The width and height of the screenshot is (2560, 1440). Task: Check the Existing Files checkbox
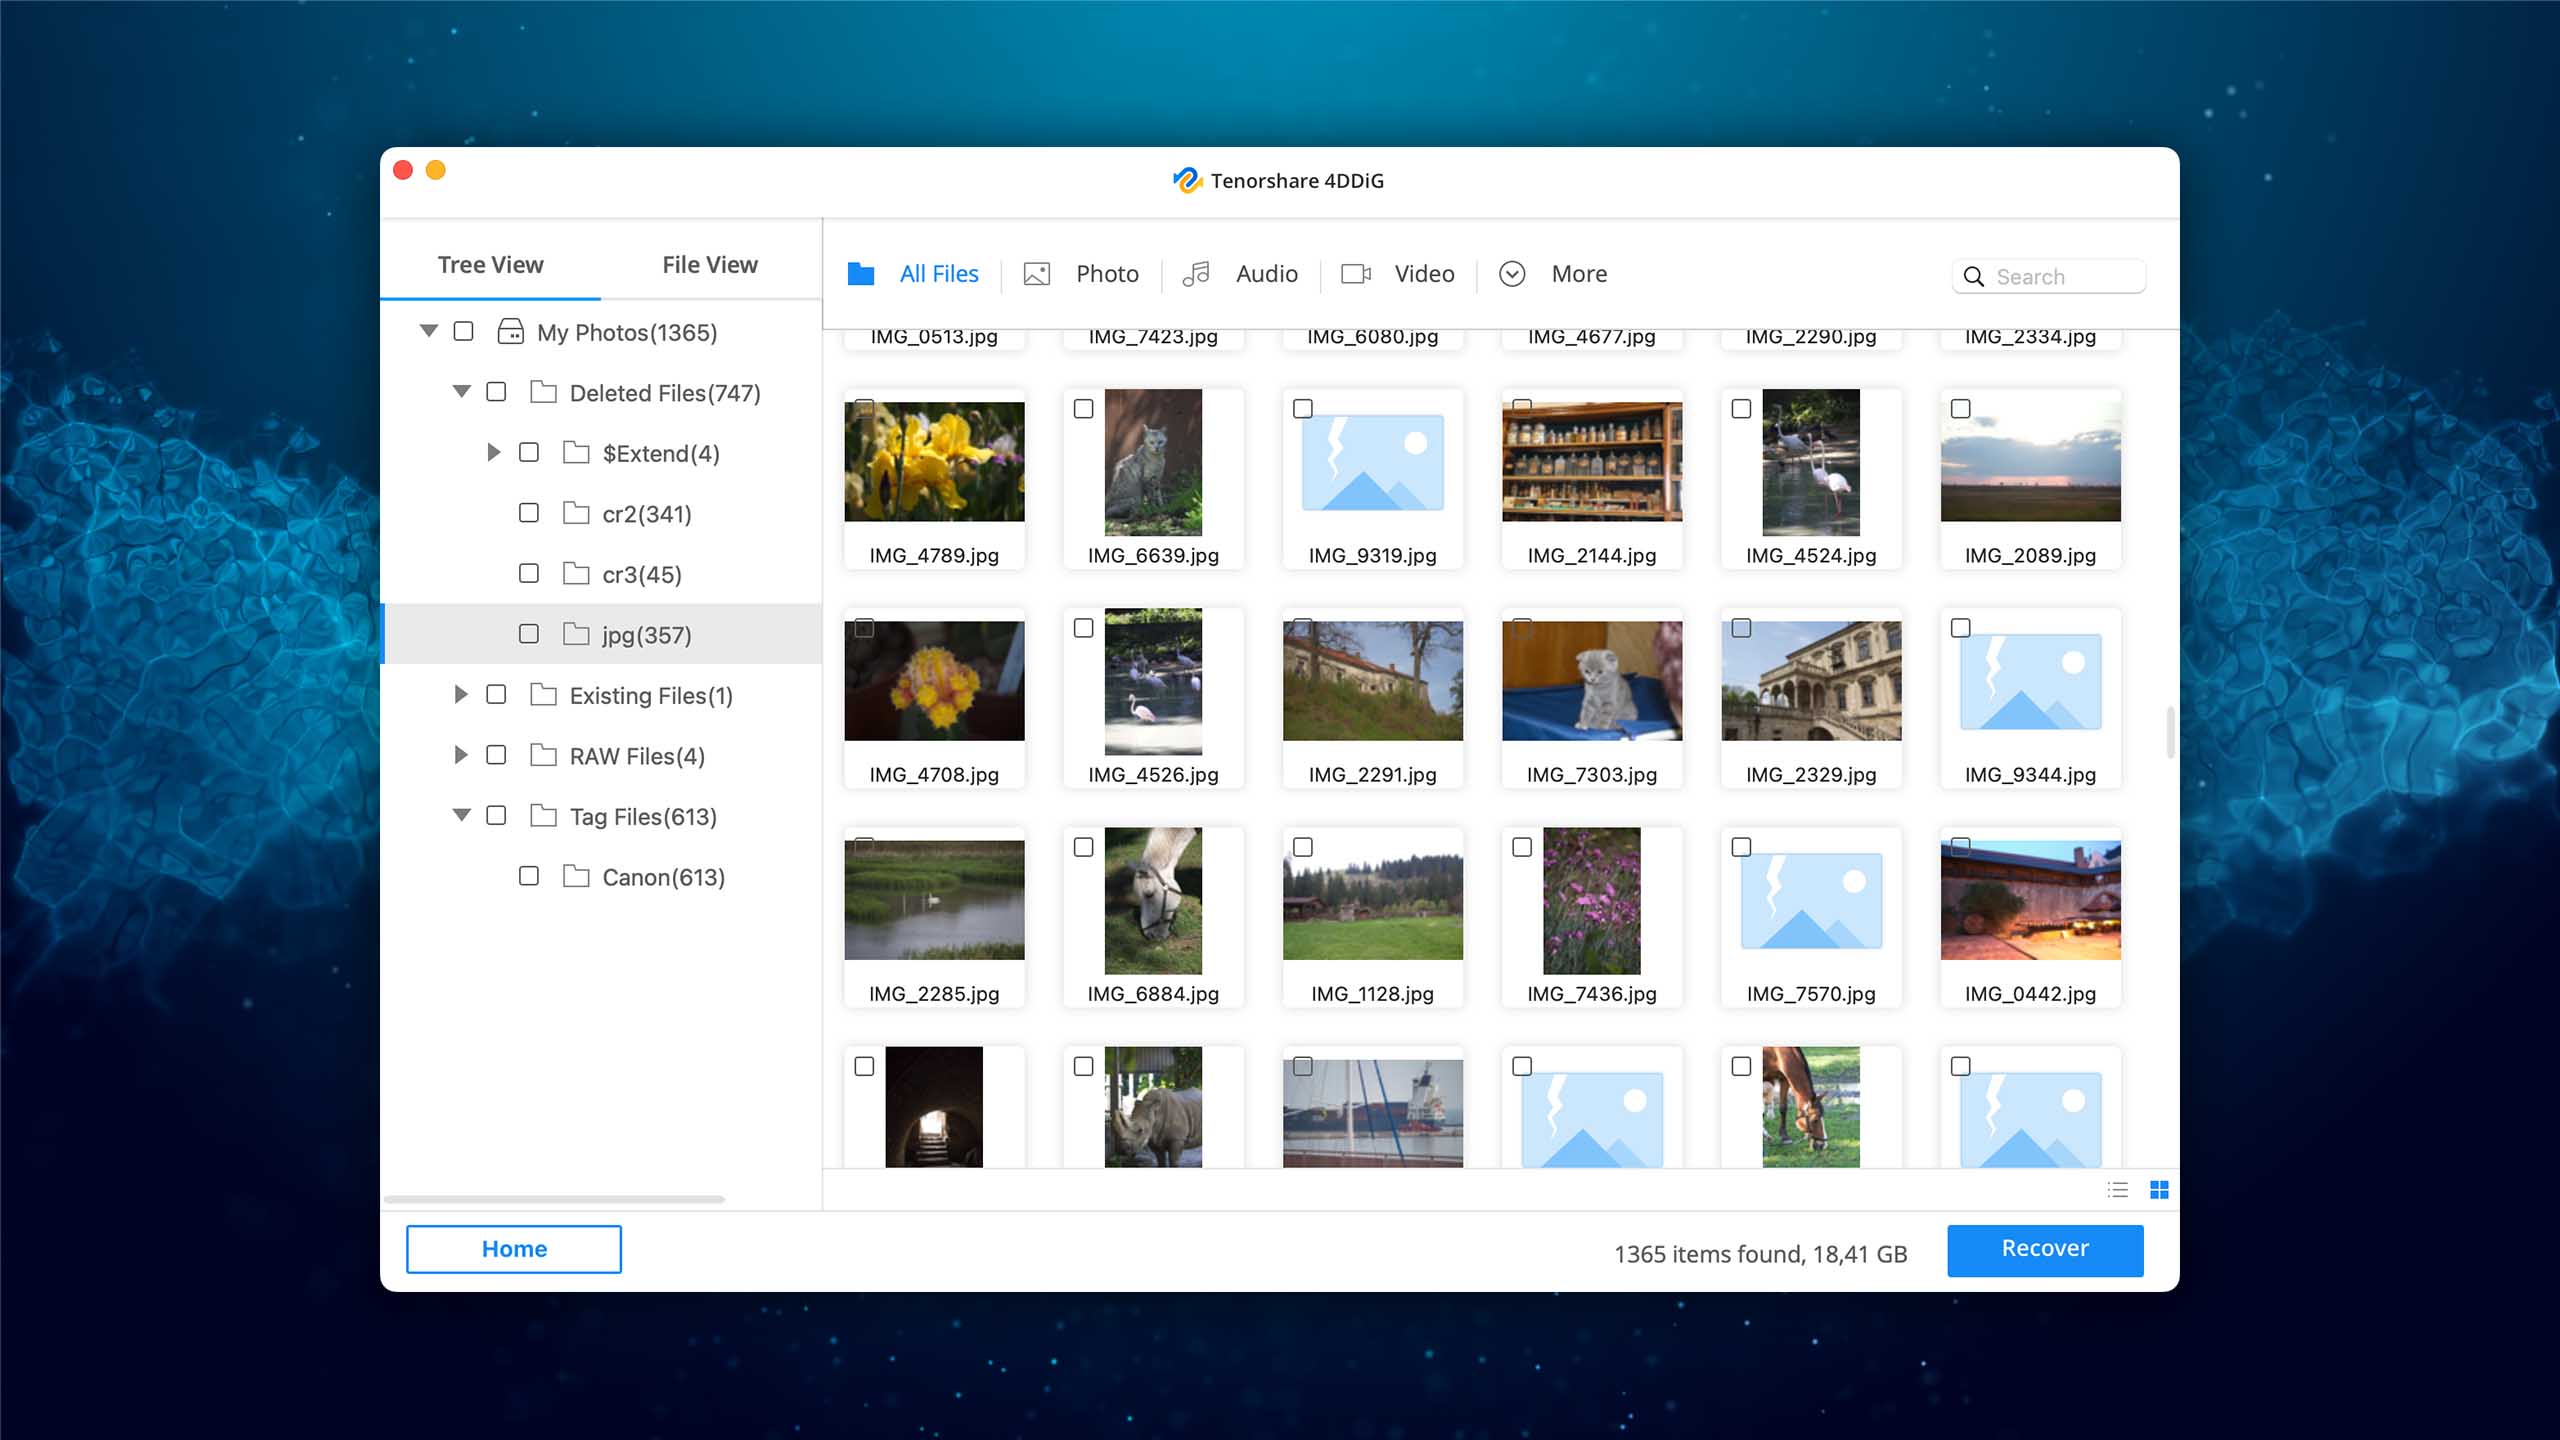tap(496, 694)
